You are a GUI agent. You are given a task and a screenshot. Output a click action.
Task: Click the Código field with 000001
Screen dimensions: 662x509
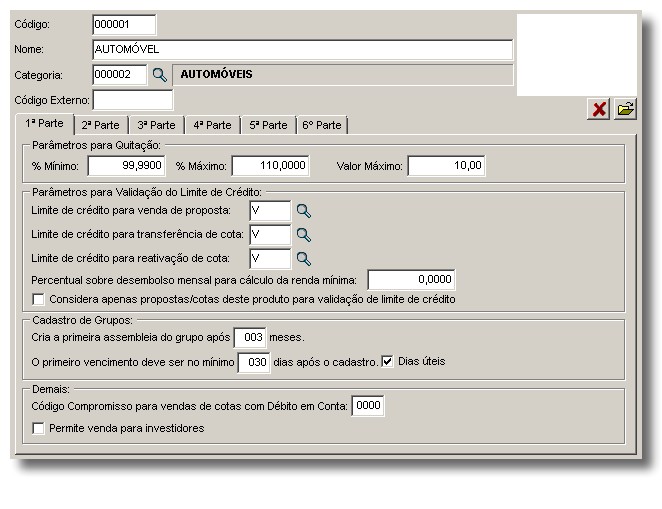tap(124, 24)
